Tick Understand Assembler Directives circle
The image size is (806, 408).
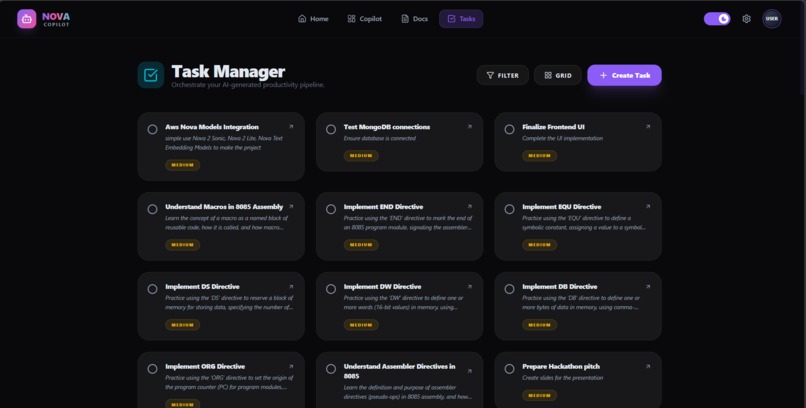pos(331,369)
